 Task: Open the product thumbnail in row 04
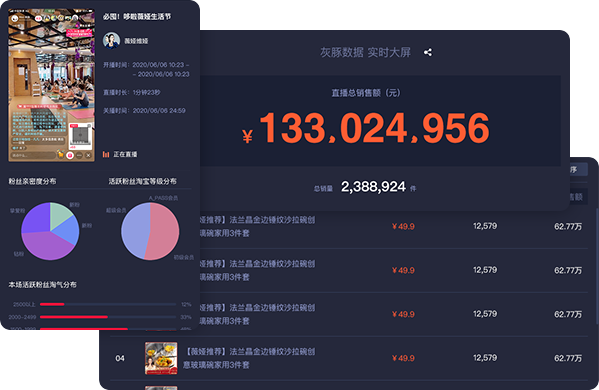(x=161, y=358)
